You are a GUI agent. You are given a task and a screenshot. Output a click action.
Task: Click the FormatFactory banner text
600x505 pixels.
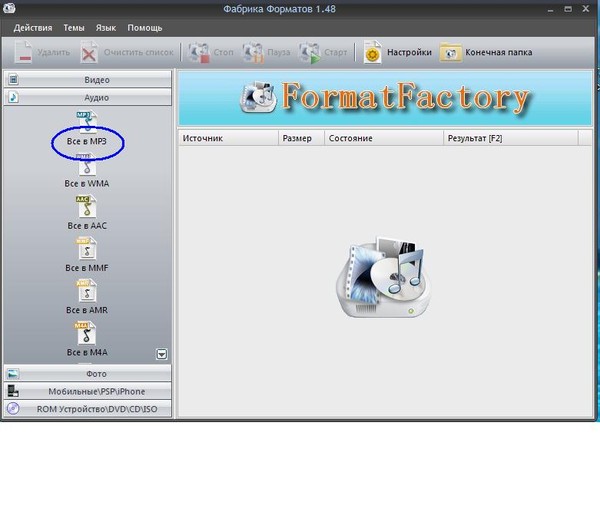pyautogui.click(x=405, y=97)
